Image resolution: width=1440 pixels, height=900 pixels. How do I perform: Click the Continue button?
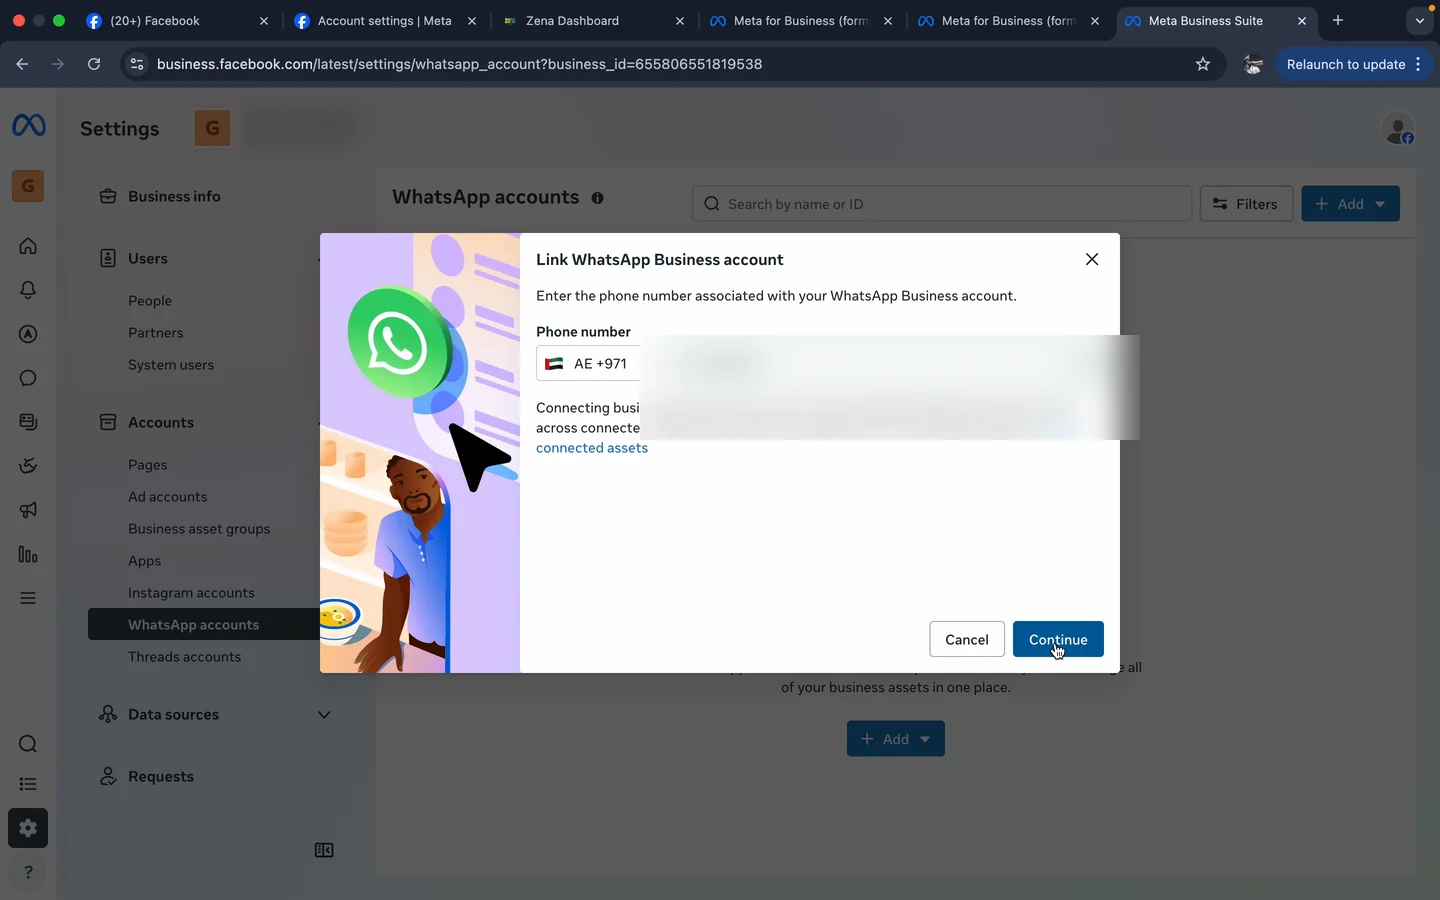click(1058, 640)
